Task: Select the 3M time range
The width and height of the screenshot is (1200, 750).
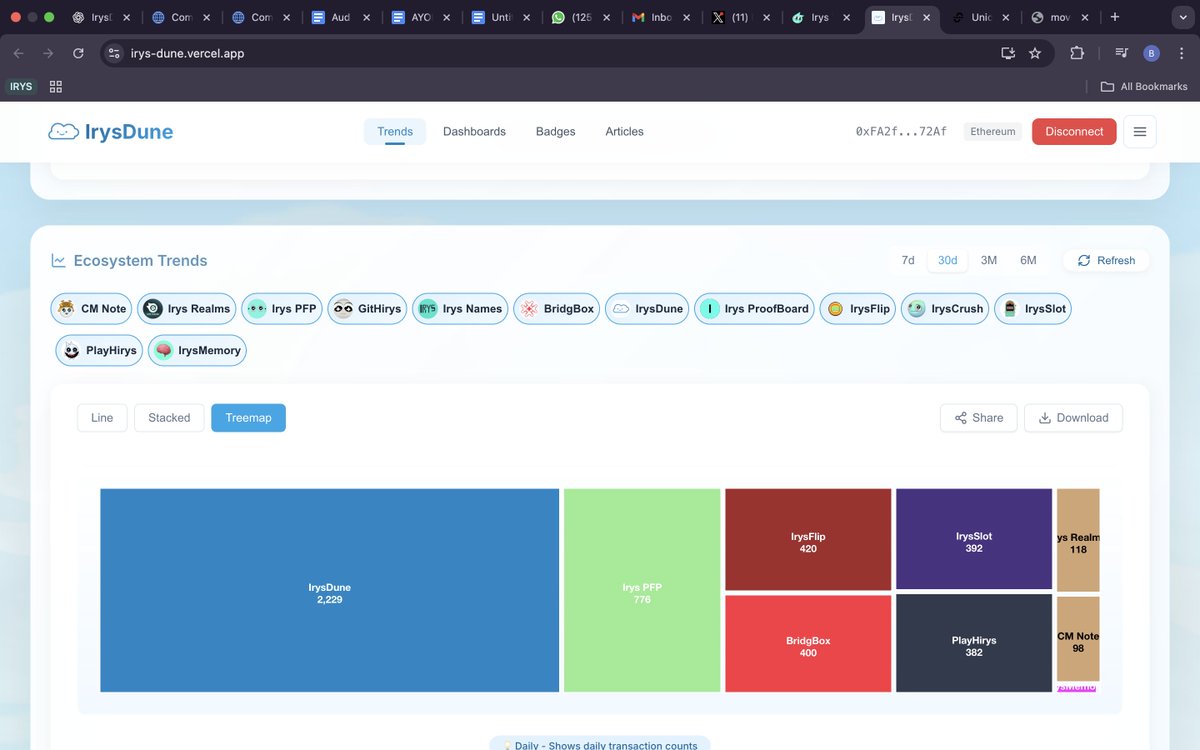Action: coord(989,260)
